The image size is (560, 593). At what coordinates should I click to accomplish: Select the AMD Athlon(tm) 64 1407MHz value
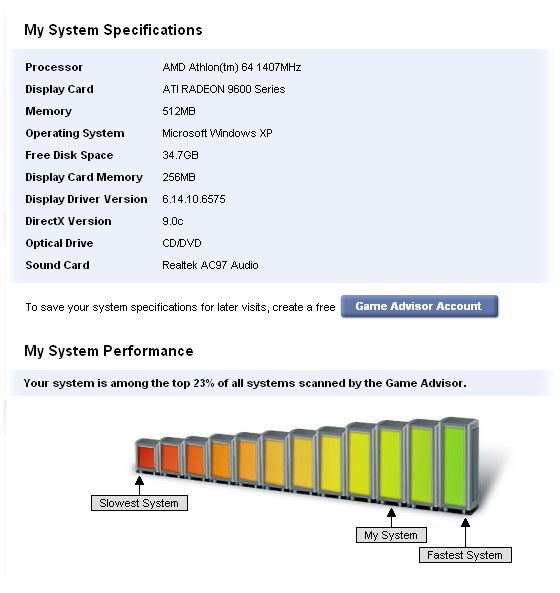click(232, 67)
